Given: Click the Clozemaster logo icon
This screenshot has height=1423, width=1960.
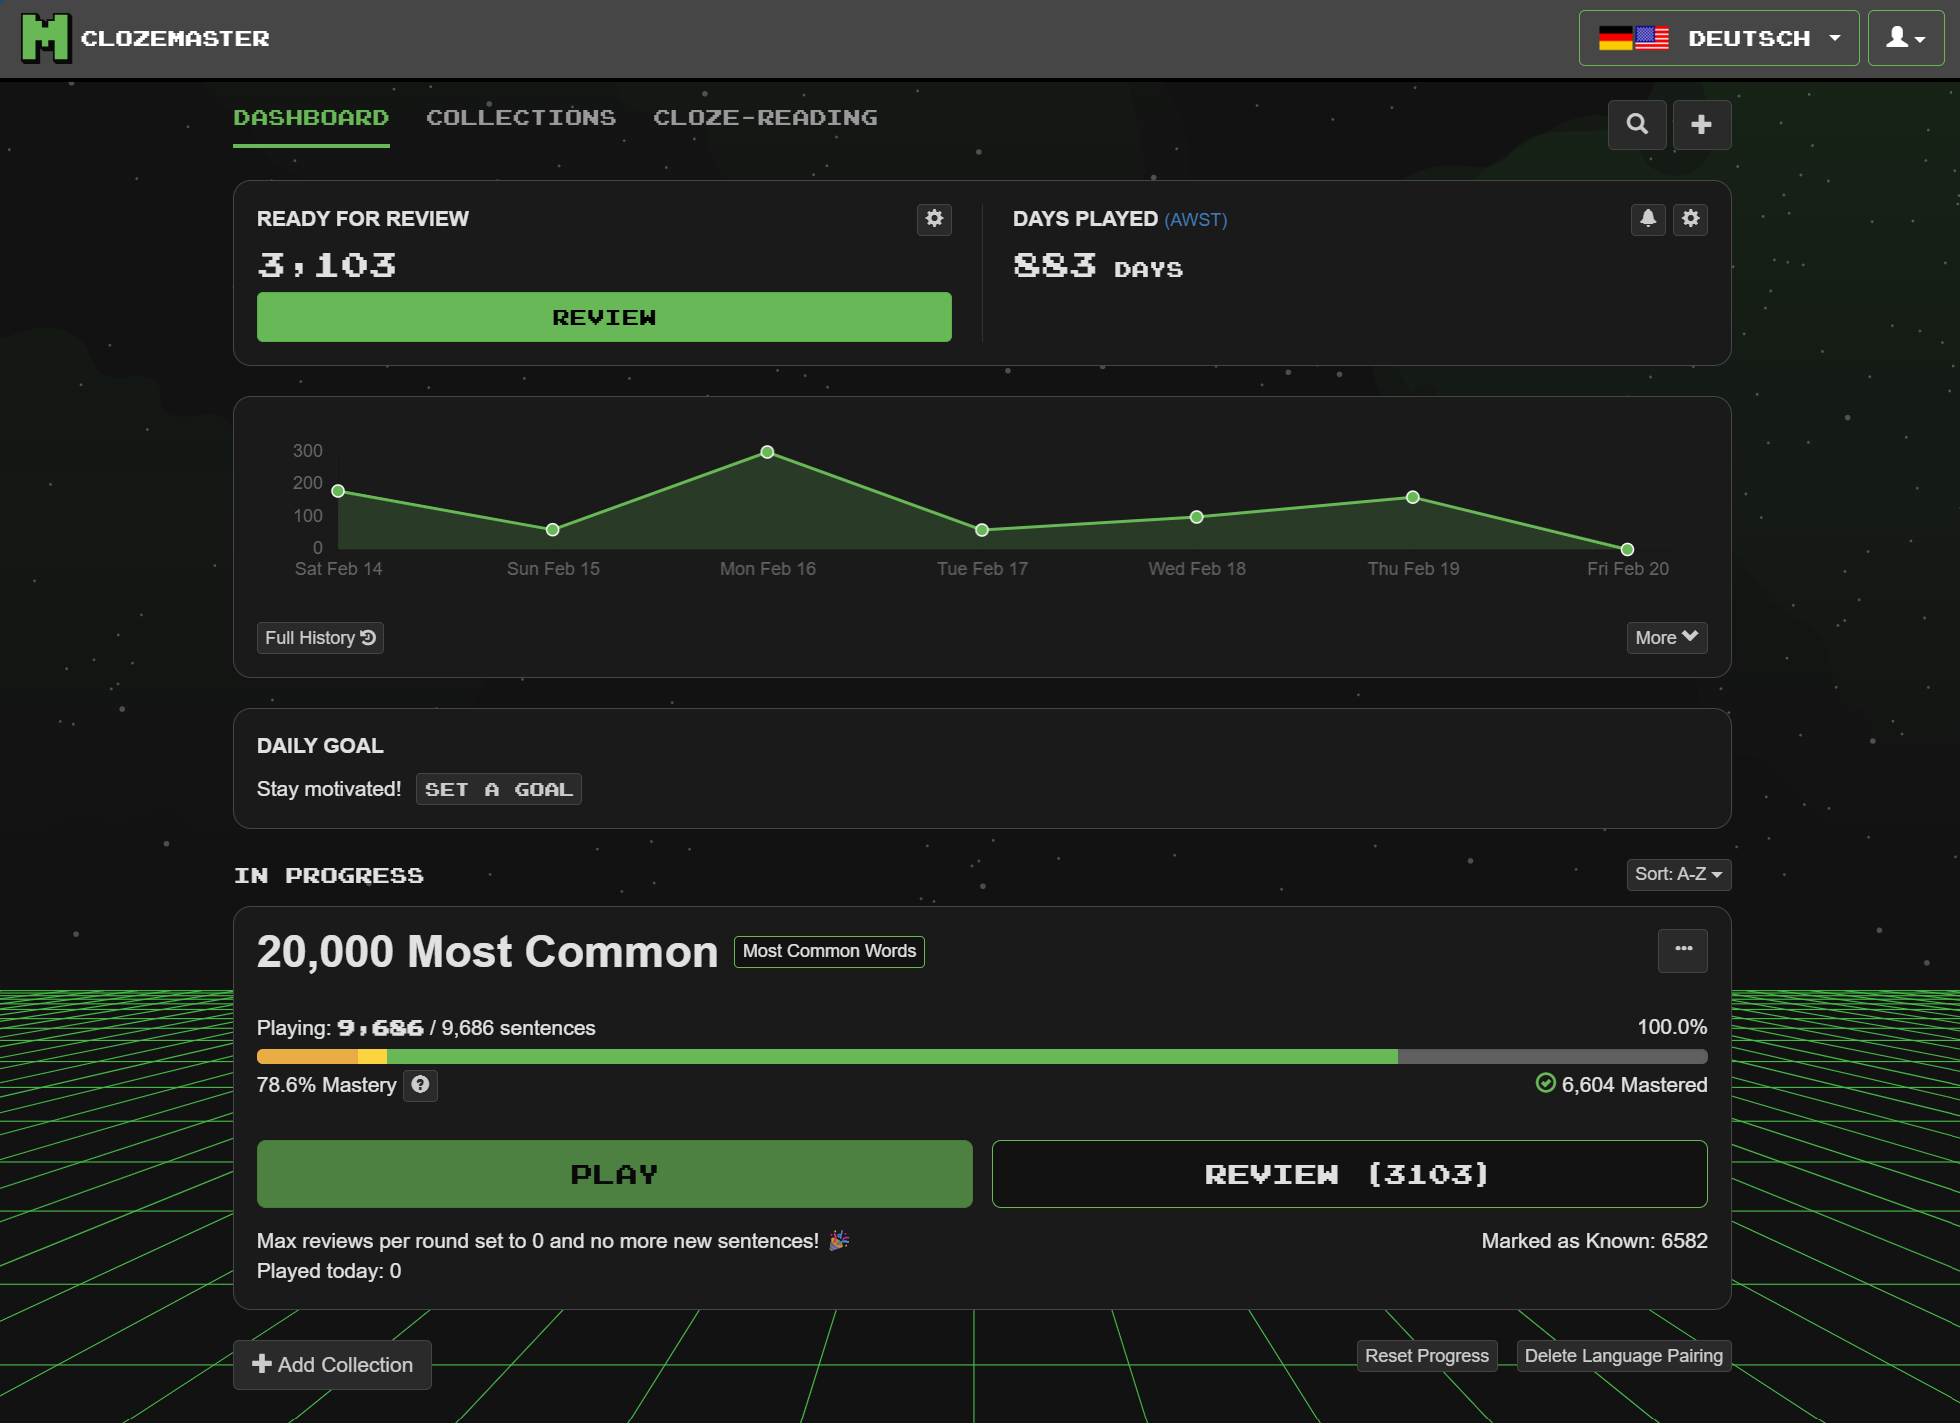Looking at the screenshot, I should click(x=45, y=38).
